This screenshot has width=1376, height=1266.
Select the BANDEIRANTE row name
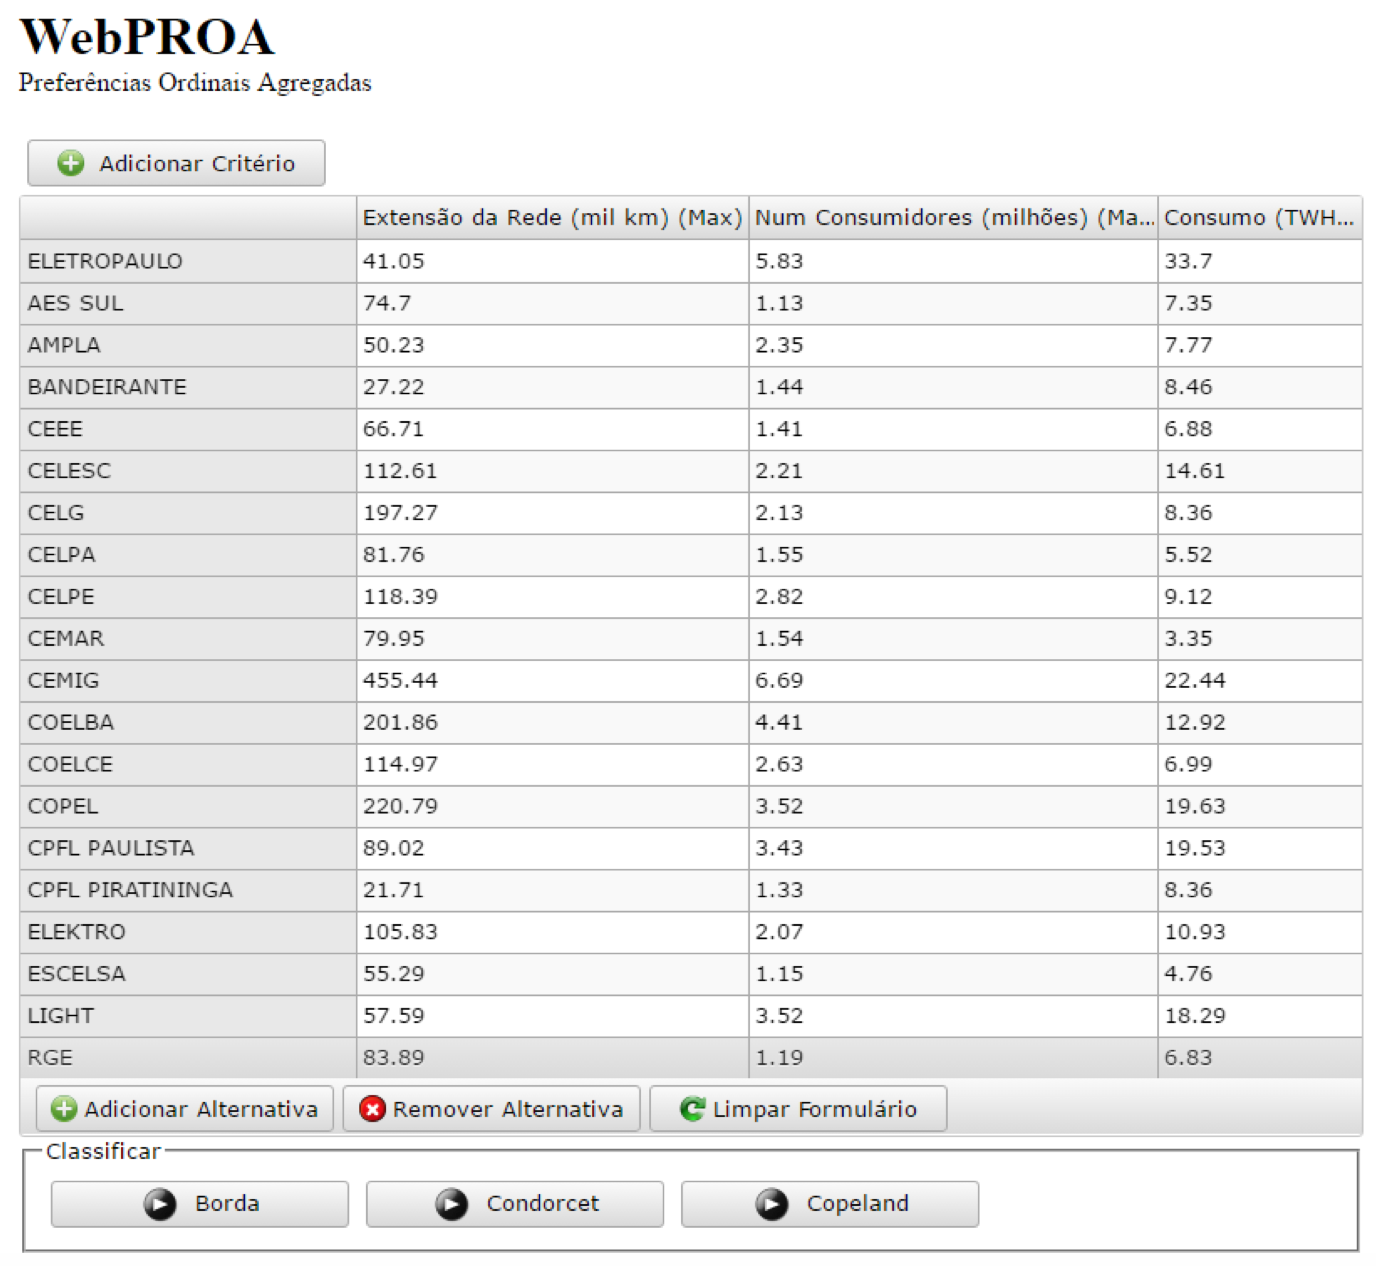pos(107,387)
